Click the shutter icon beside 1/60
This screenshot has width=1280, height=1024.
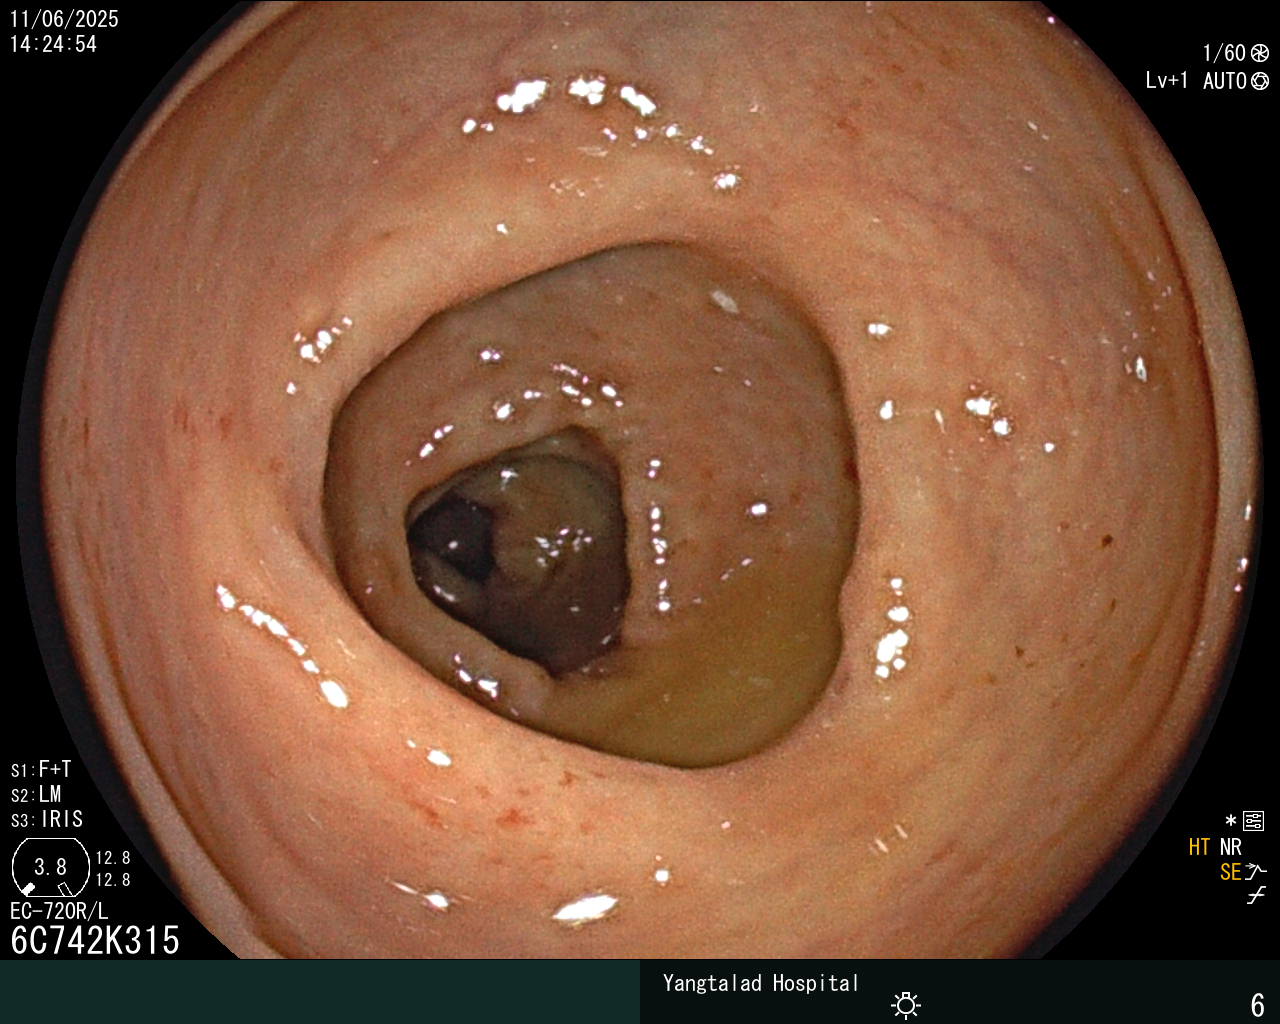pos(1260,53)
